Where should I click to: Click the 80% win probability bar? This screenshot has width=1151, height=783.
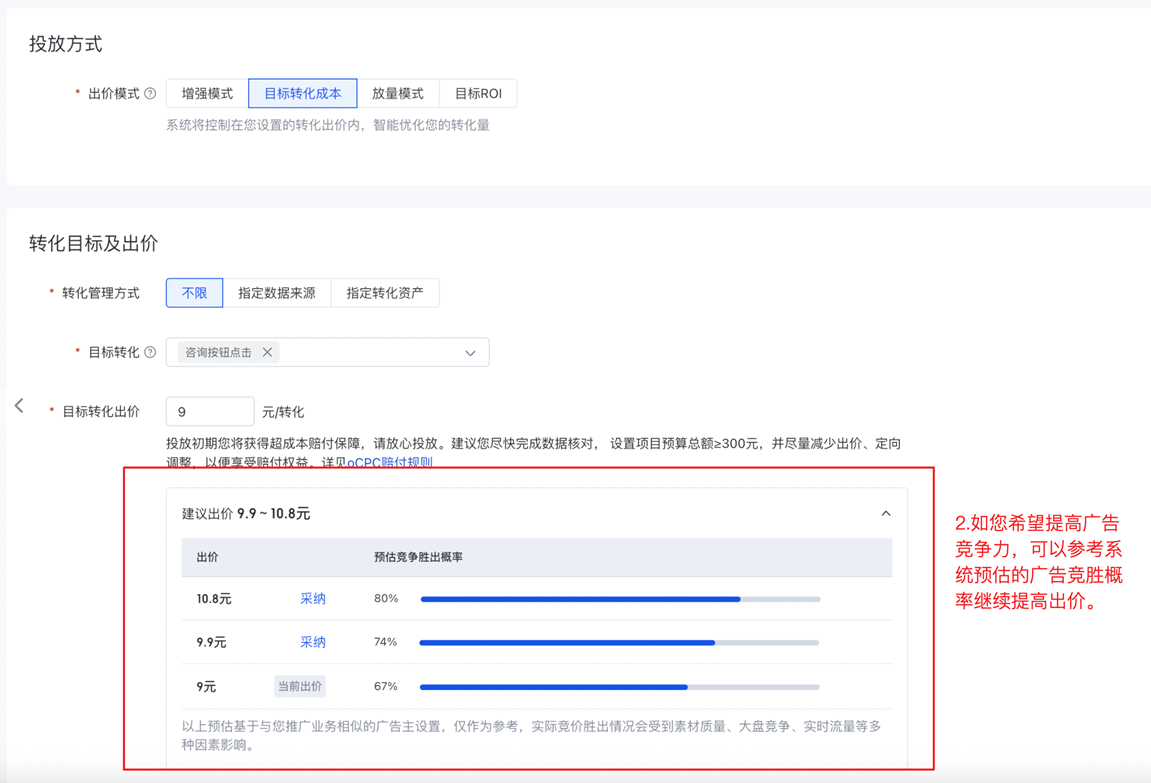point(620,599)
